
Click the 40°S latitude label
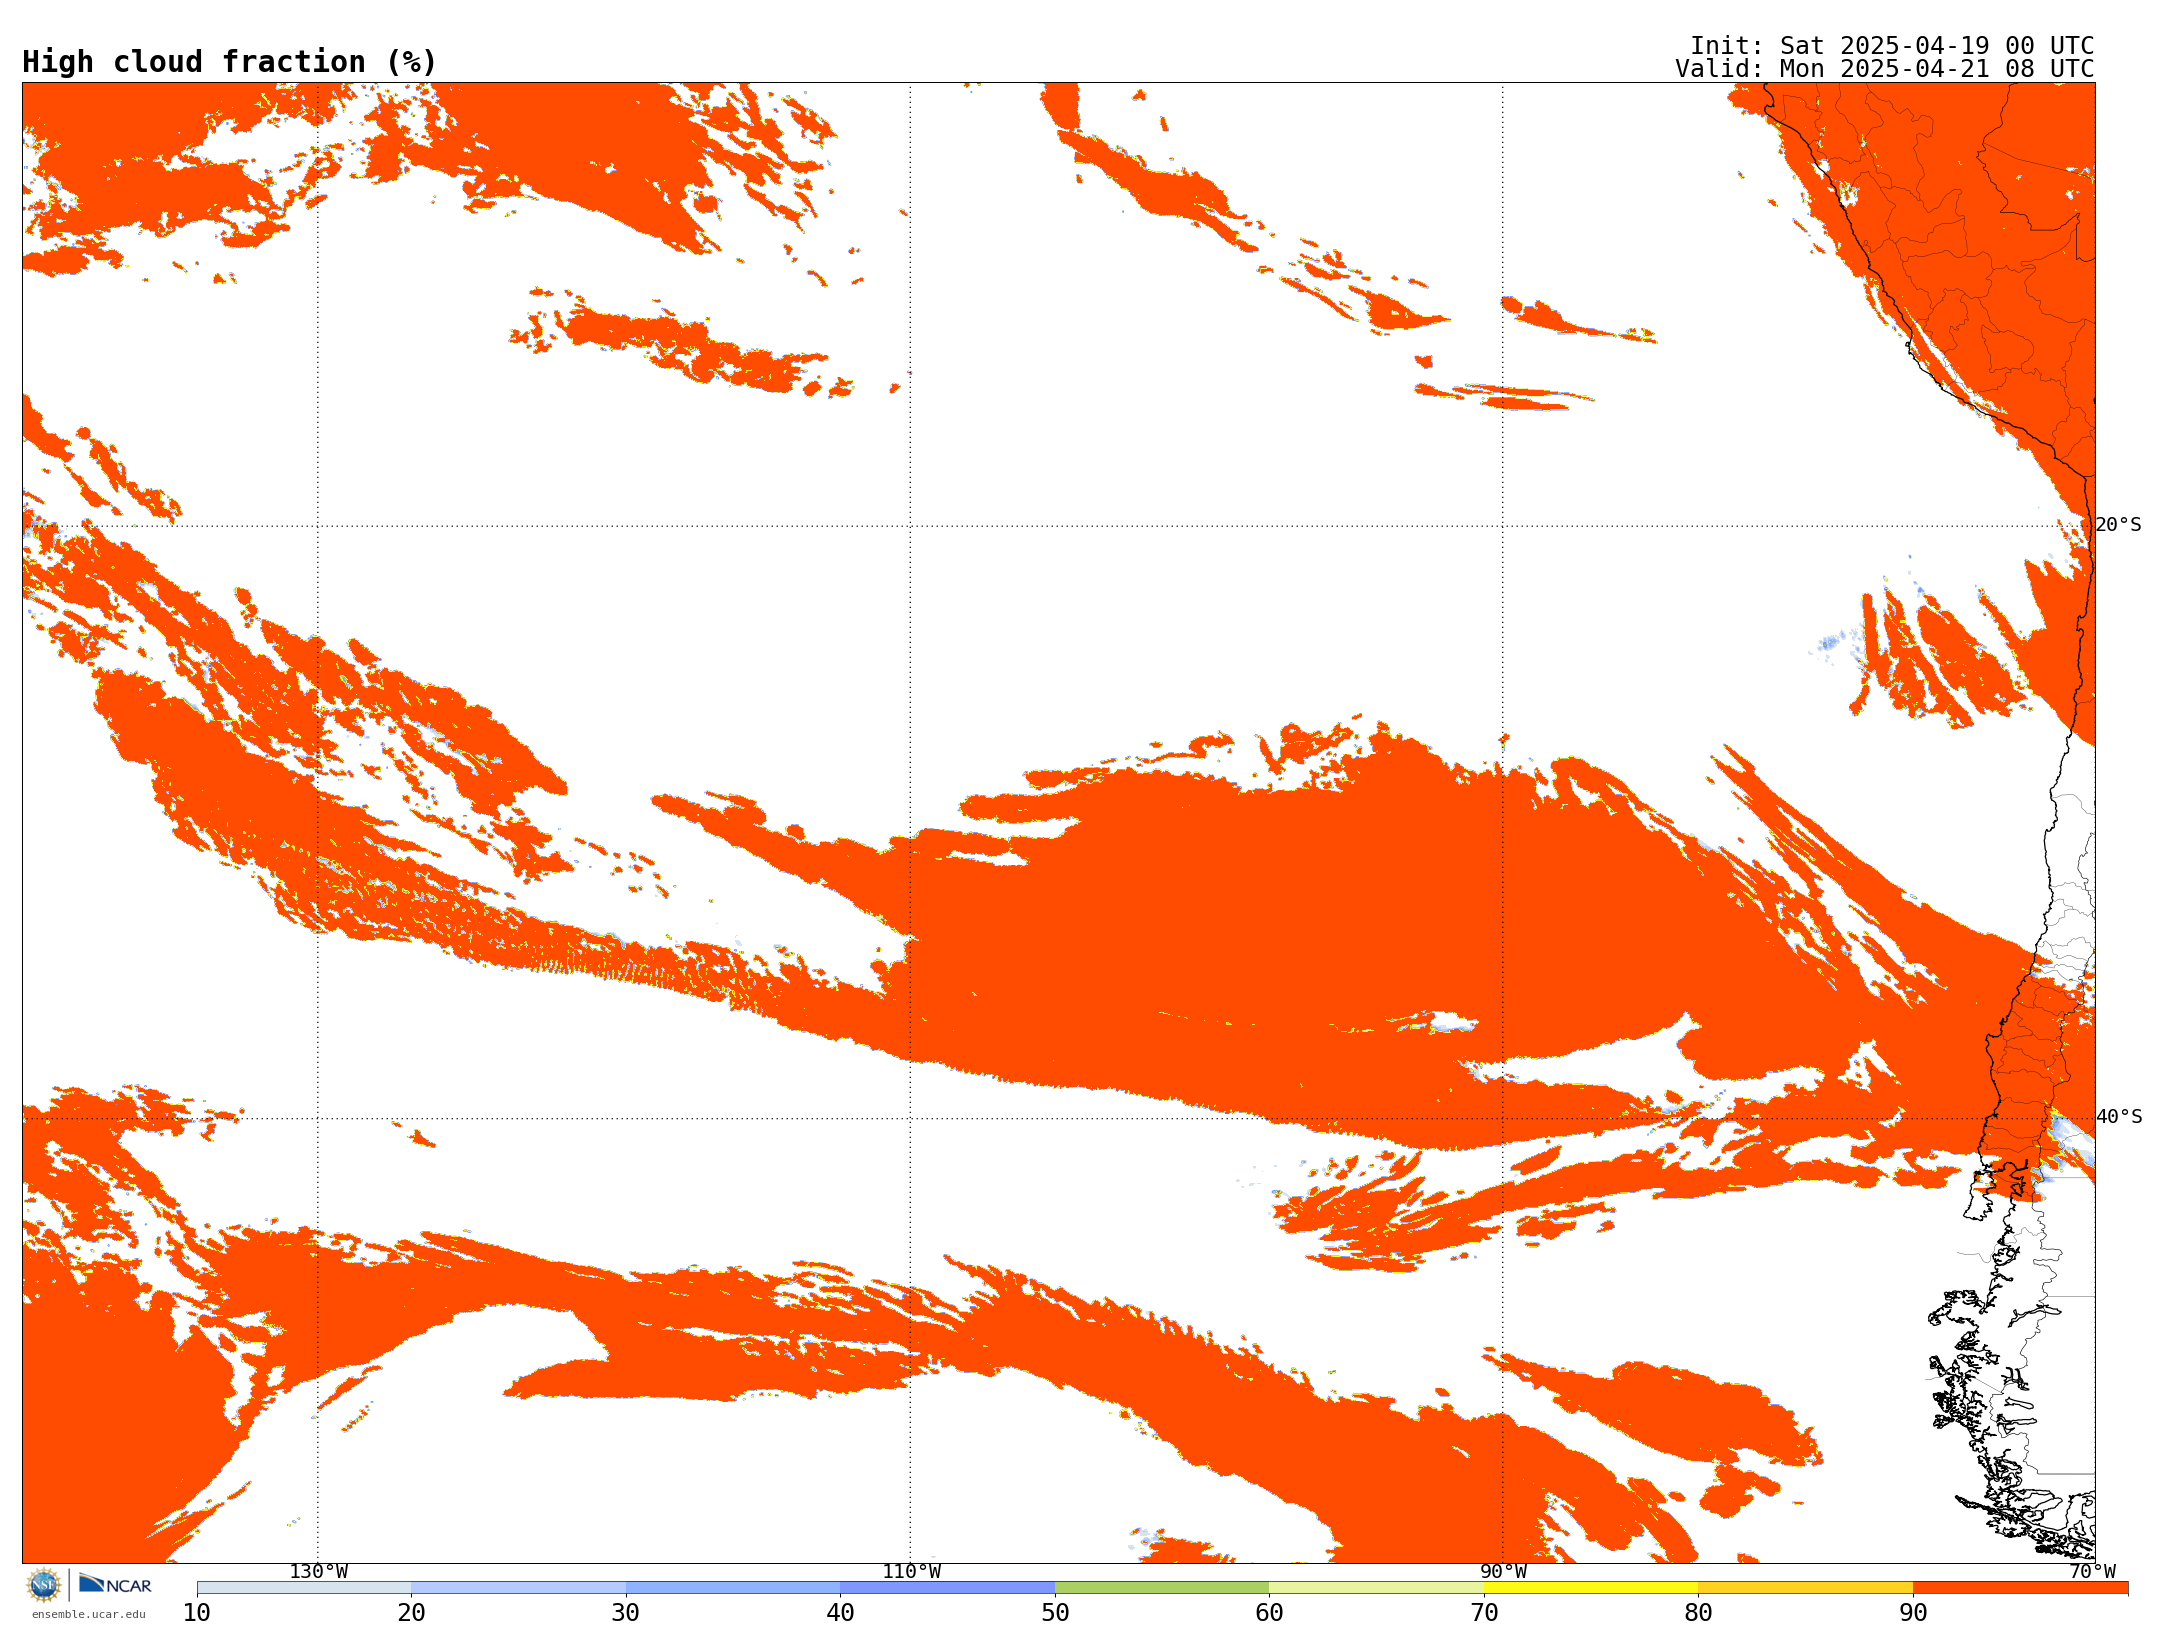click(2118, 1117)
